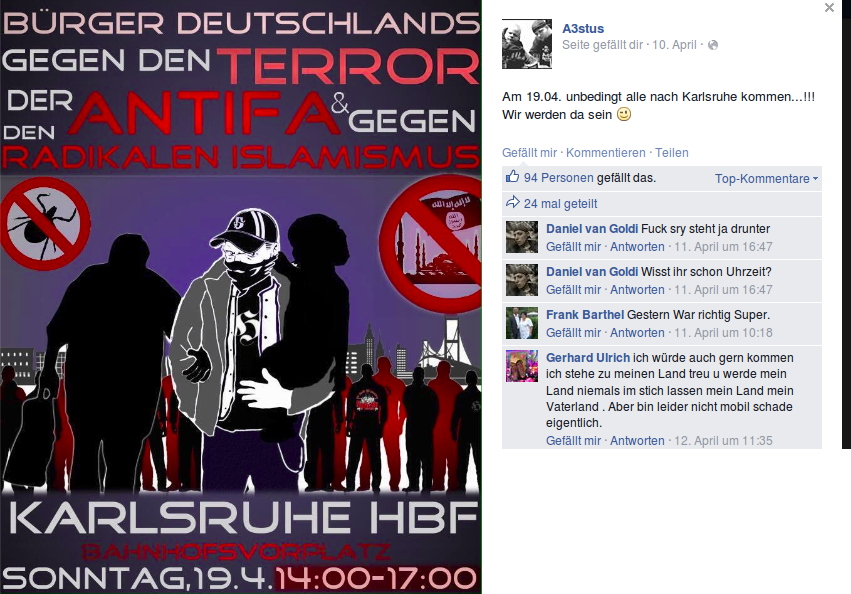Open Gerhard Ulrich's profile name link

588,357
